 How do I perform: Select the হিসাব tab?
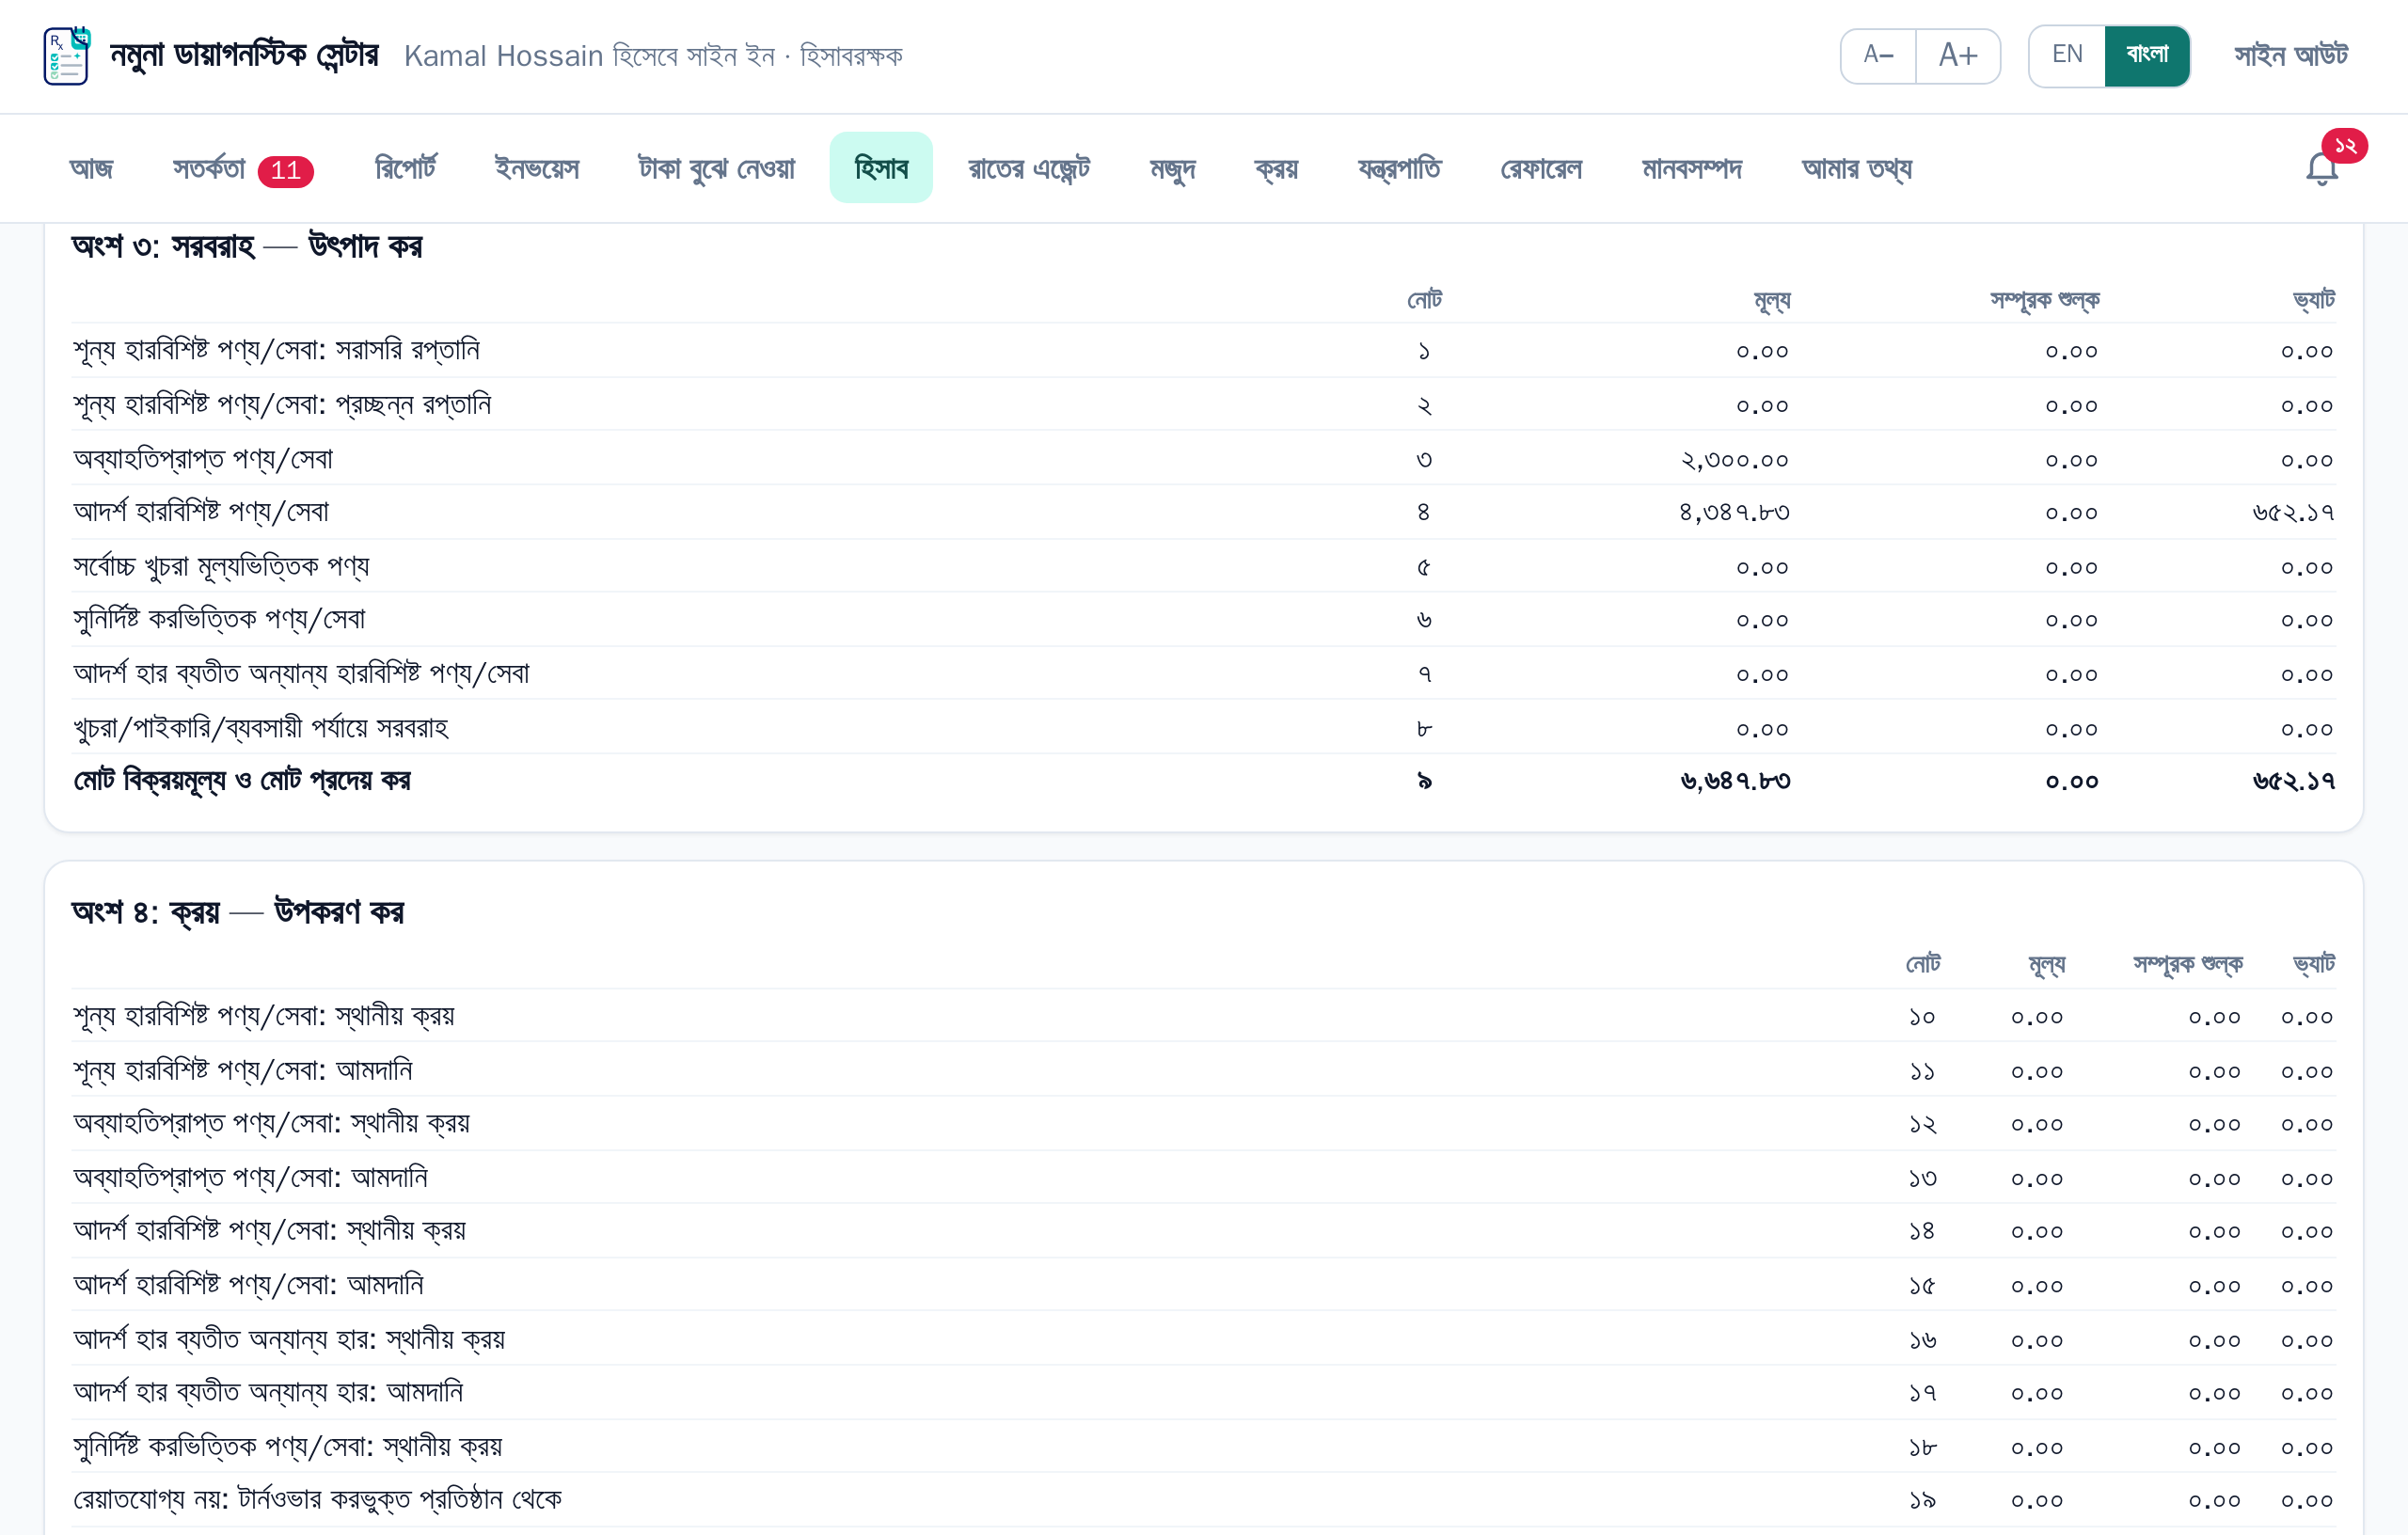881,168
